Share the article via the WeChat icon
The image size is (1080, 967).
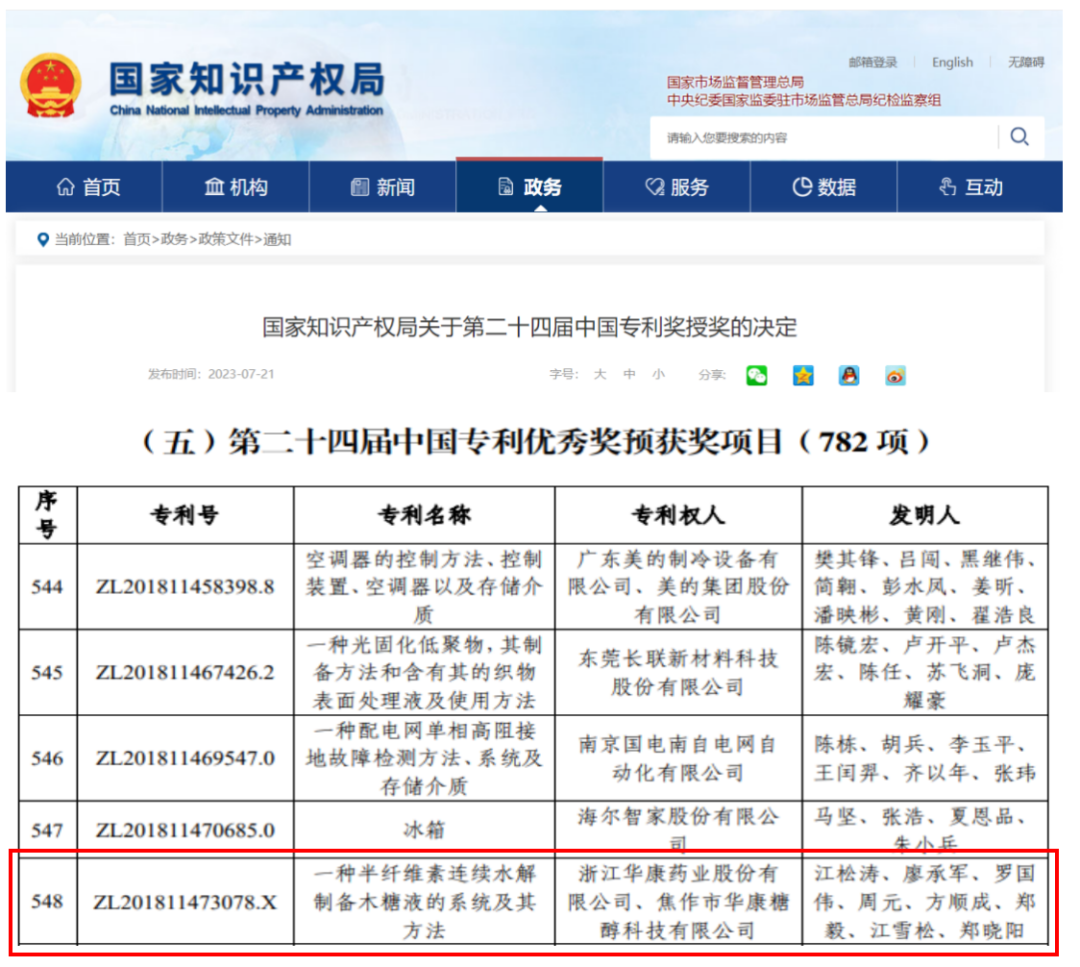[x=758, y=375]
